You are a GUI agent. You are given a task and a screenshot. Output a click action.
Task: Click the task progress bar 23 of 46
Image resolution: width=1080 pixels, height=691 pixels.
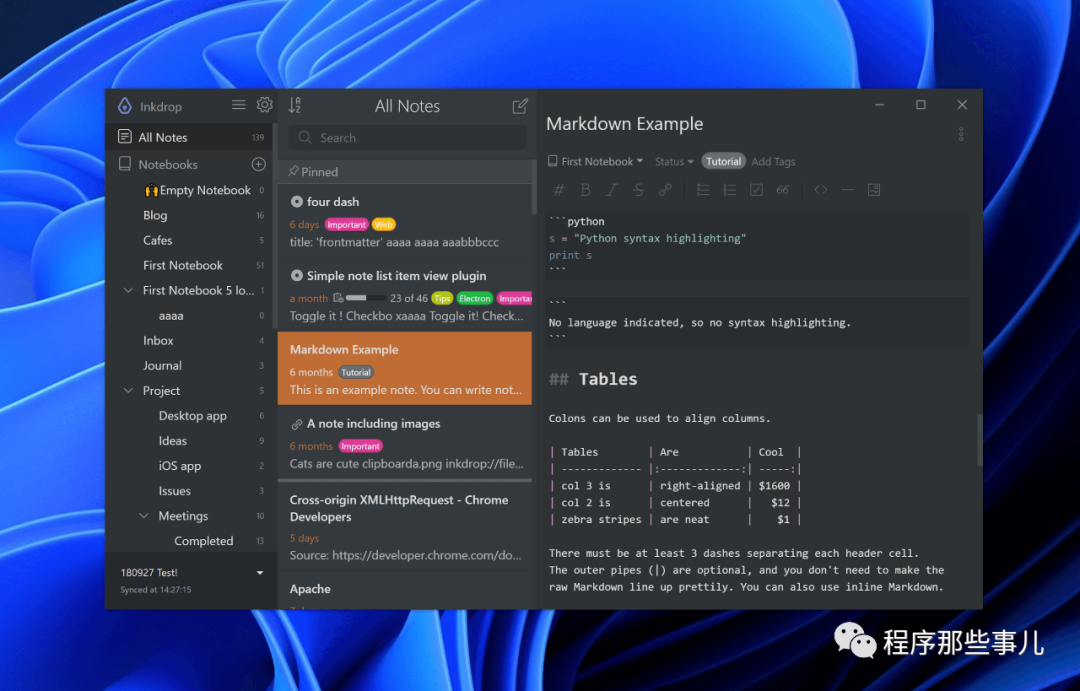(366, 298)
